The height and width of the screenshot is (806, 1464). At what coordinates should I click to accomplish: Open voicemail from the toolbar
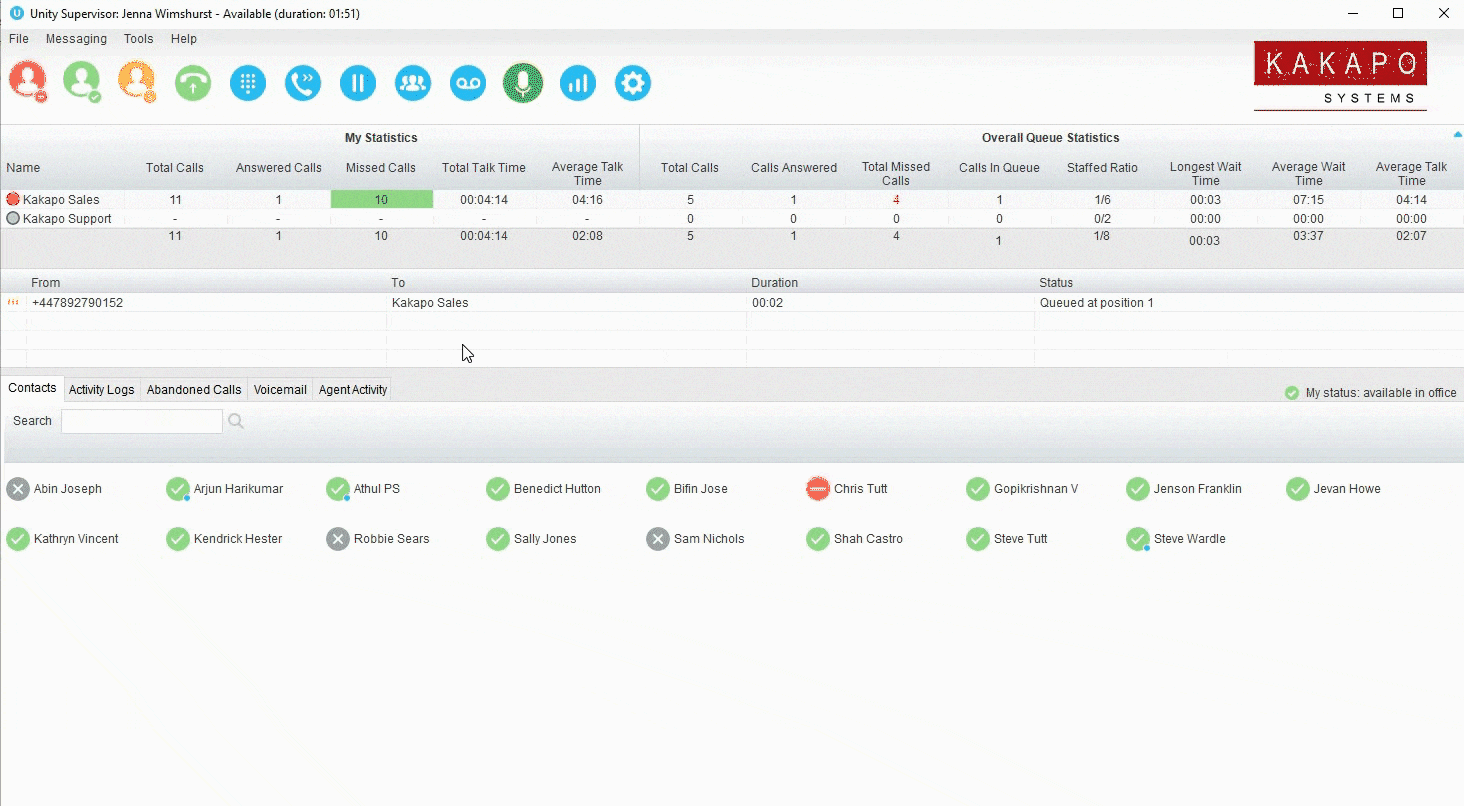pos(467,83)
